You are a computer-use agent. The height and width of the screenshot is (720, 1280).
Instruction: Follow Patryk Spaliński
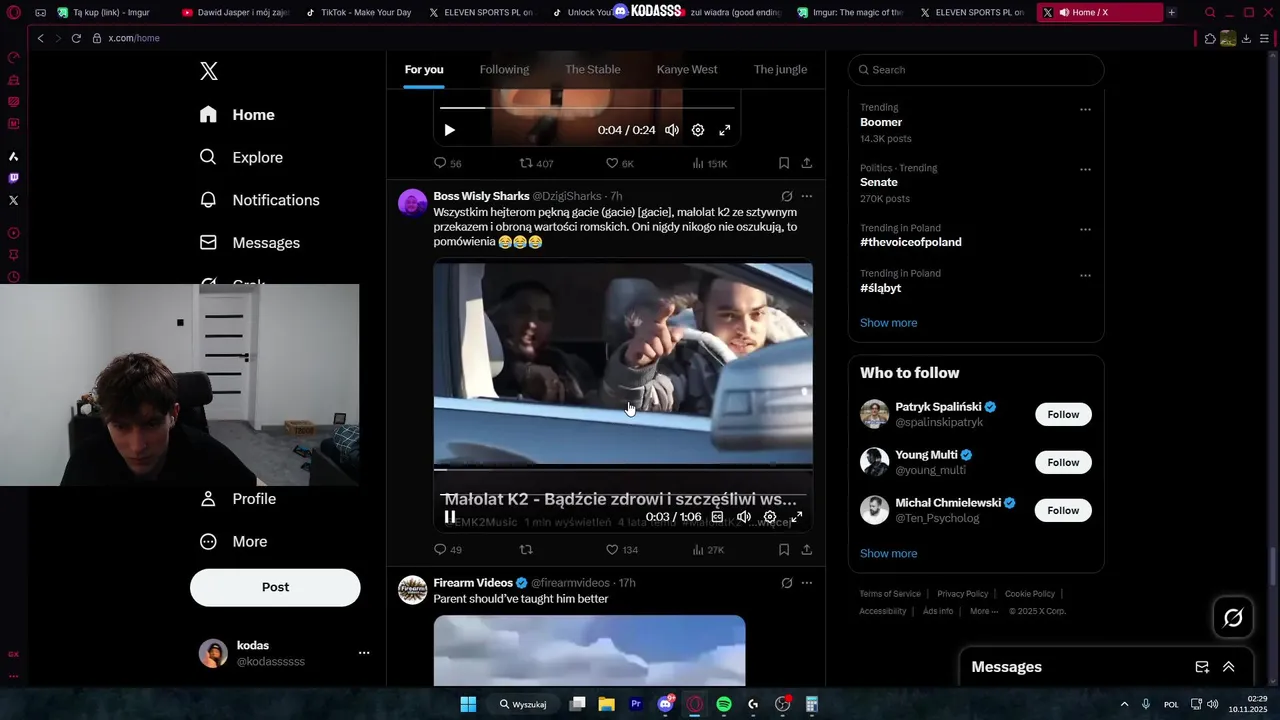(x=1063, y=414)
